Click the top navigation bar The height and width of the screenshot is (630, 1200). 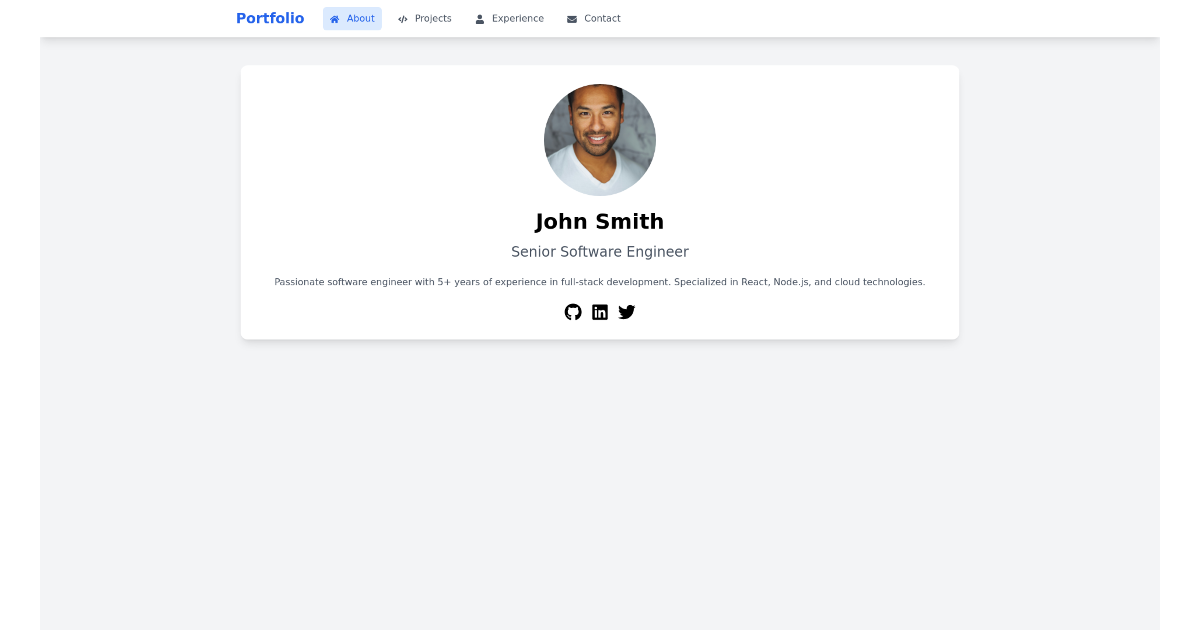click(x=600, y=18)
